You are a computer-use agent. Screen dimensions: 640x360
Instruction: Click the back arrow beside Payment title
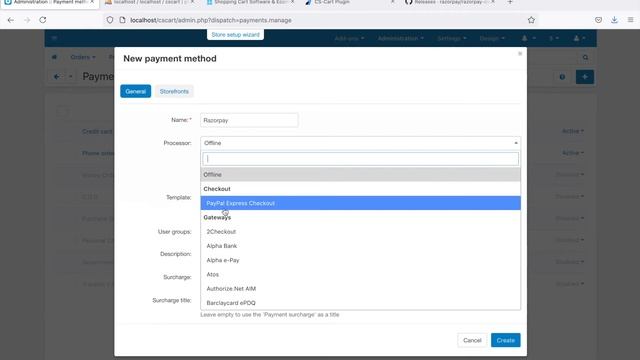click(x=57, y=77)
